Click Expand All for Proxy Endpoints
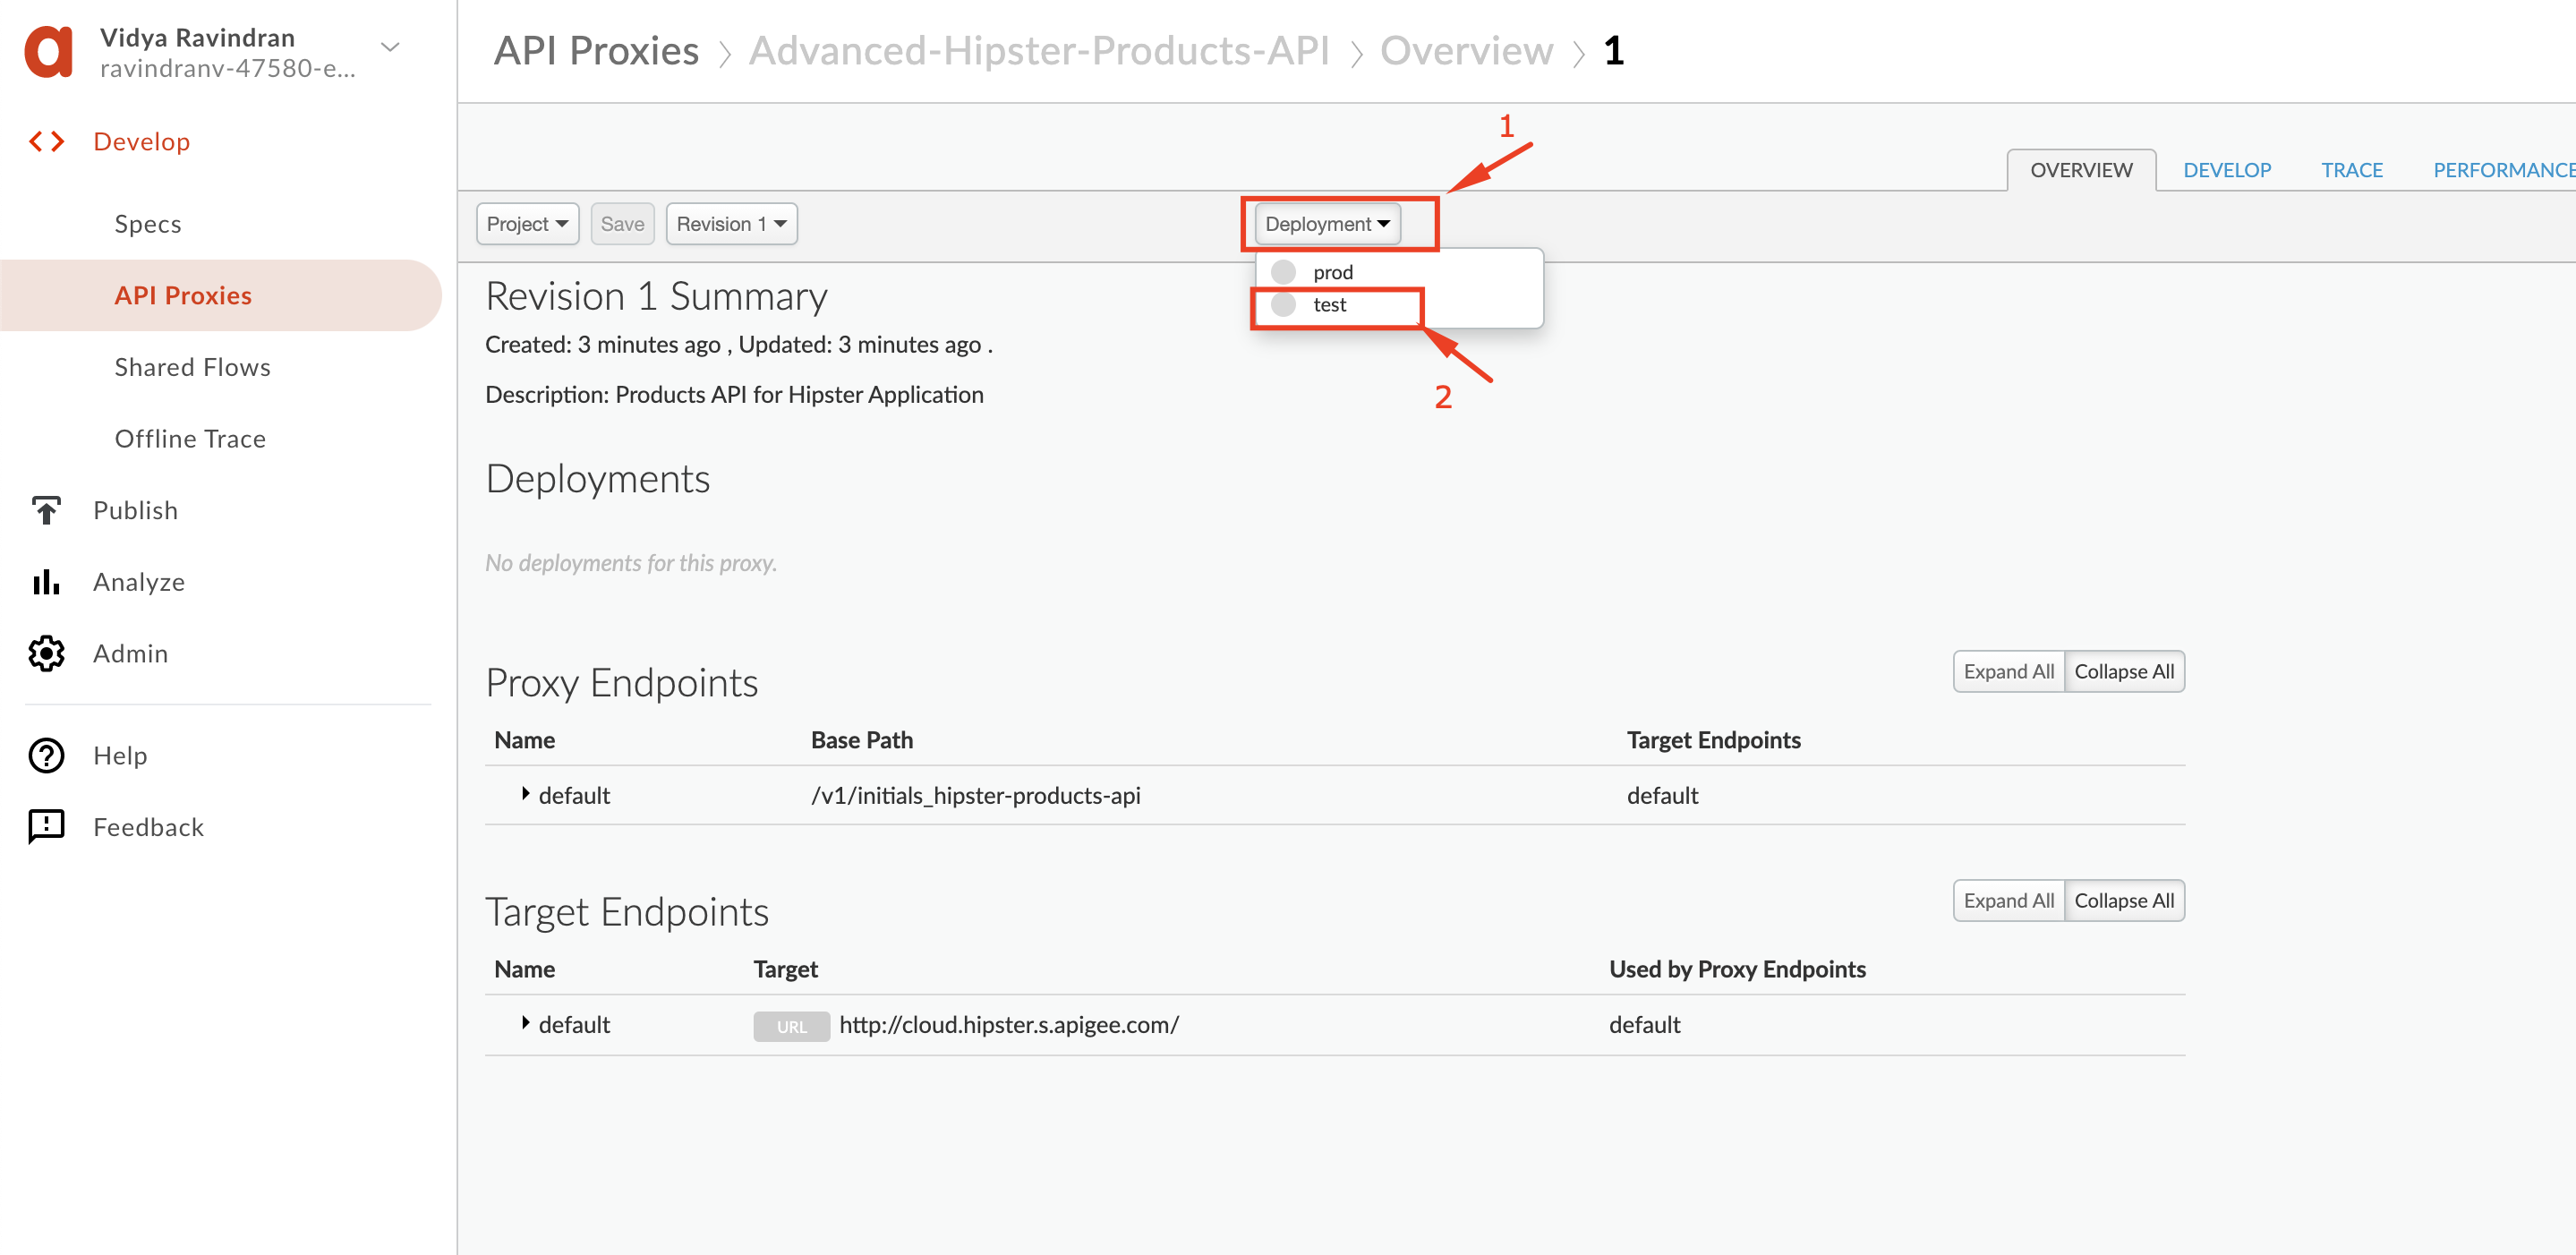The width and height of the screenshot is (2576, 1255). tap(2009, 671)
